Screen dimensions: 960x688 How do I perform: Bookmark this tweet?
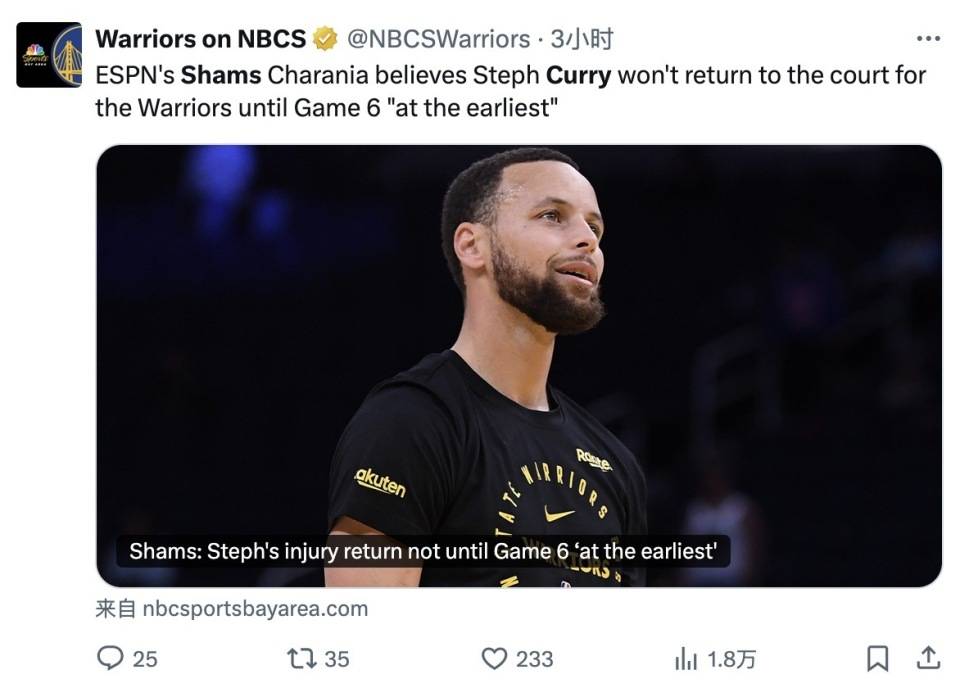[877, 658]
